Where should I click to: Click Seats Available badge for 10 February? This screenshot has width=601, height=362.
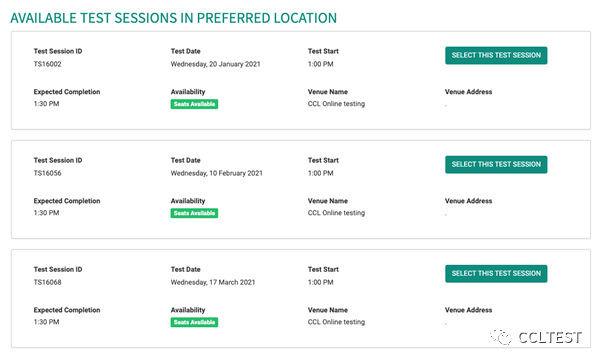click(x=194, y=213)
